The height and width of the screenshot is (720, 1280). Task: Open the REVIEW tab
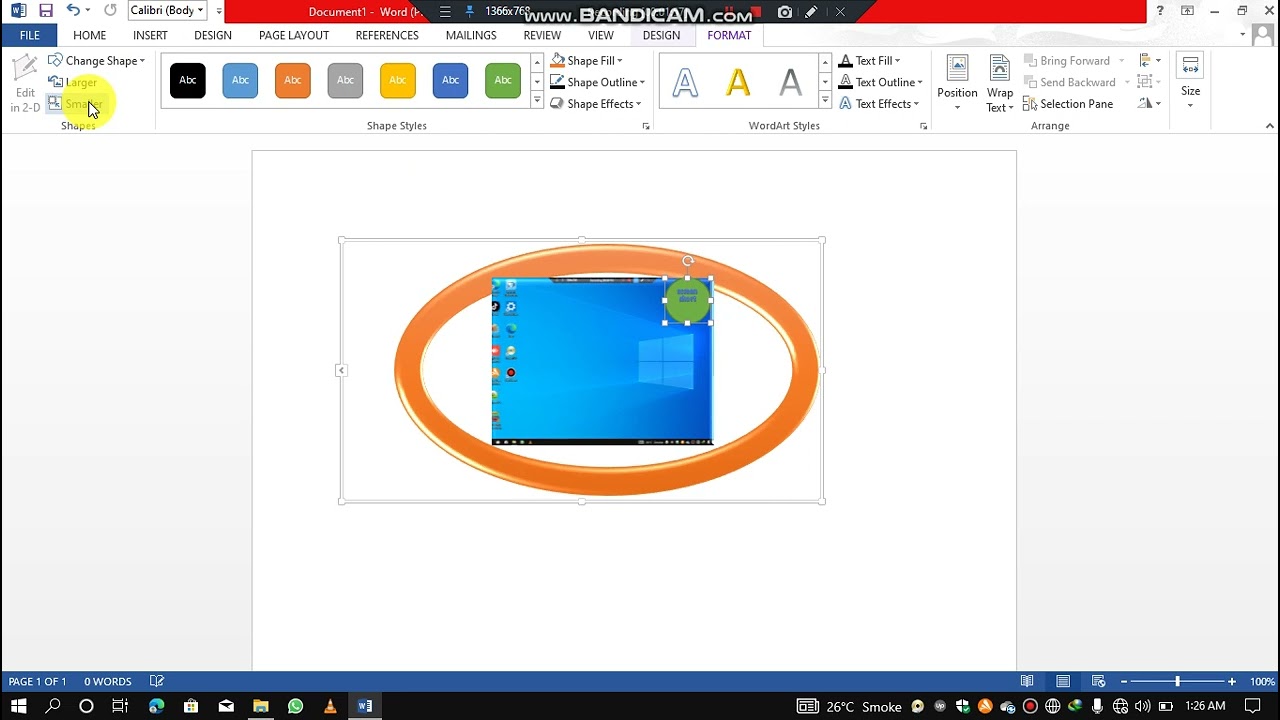pyautogui.click(x=542, y=35)
